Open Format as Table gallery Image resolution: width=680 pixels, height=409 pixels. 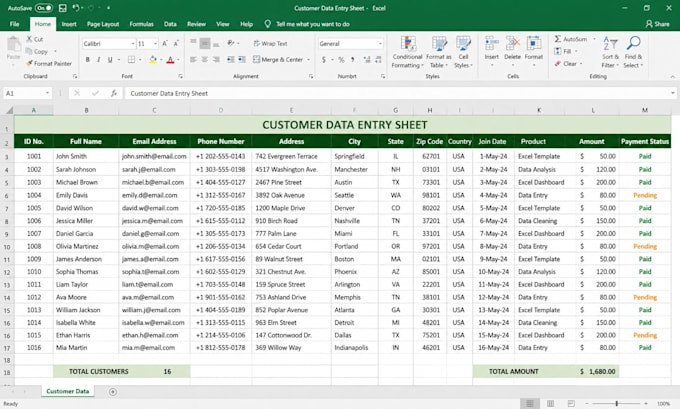pyautogui.click(x=438, y=52)
